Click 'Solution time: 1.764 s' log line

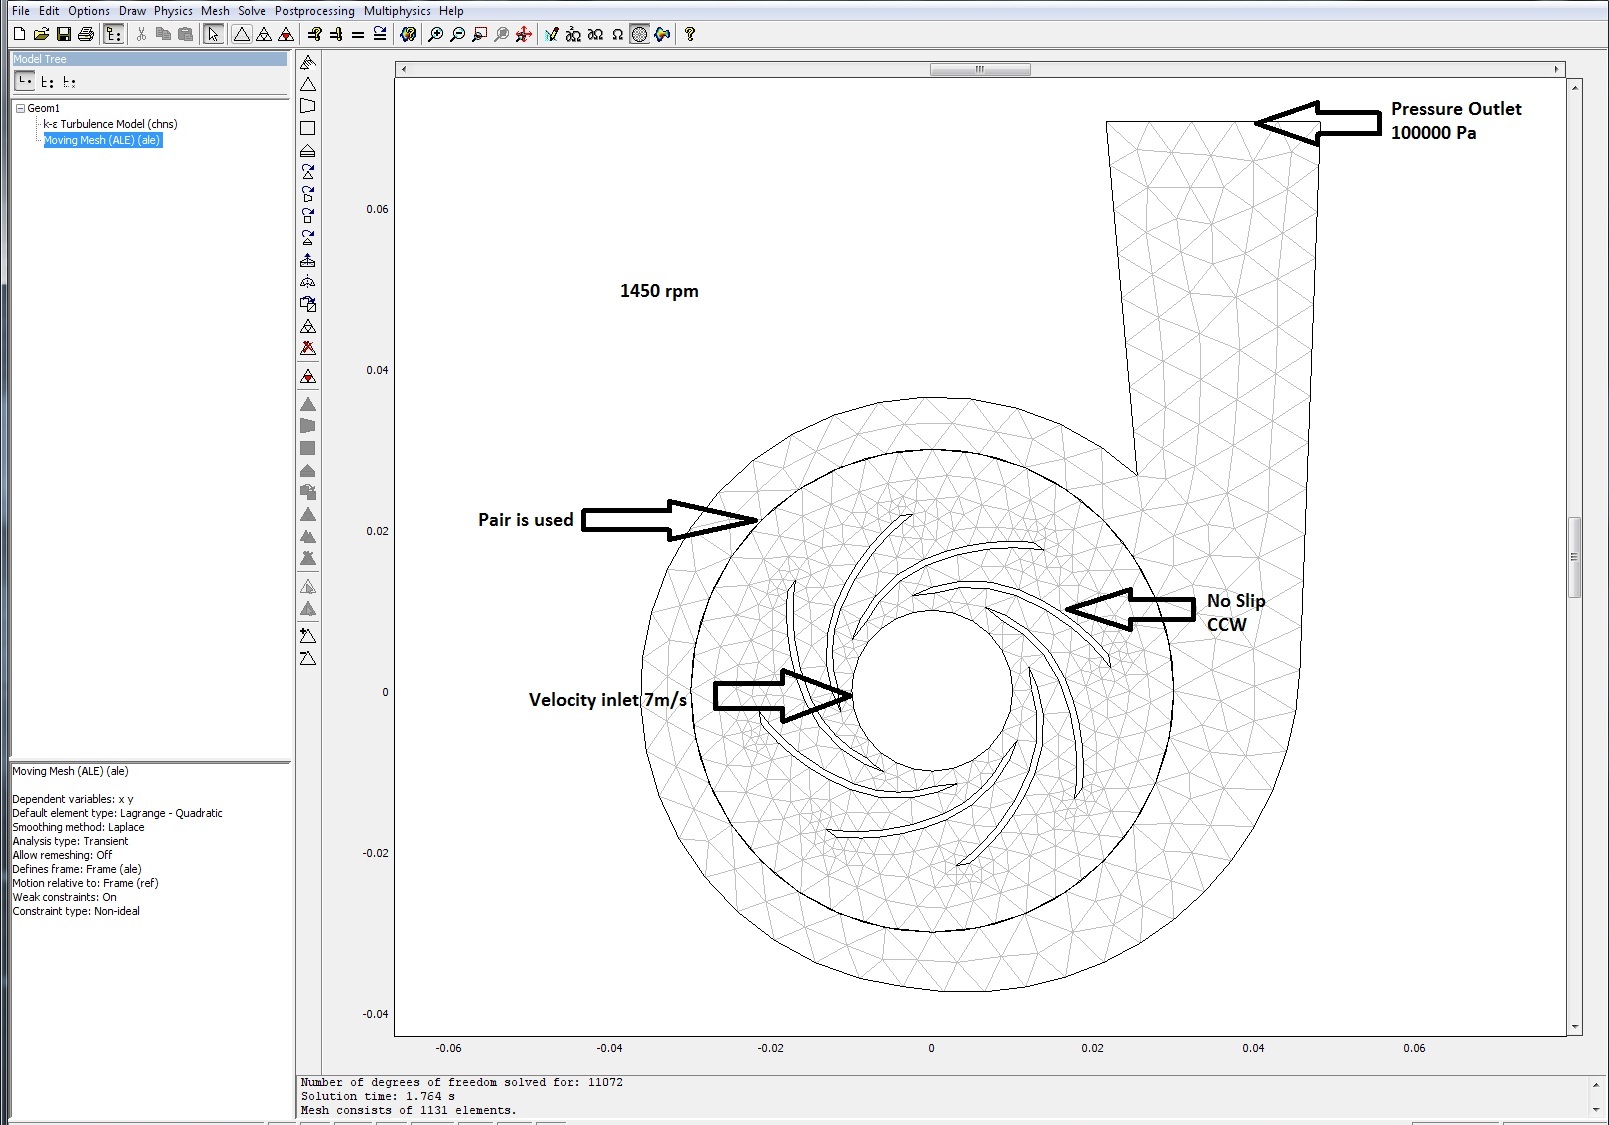click(x=378, y=1096)
